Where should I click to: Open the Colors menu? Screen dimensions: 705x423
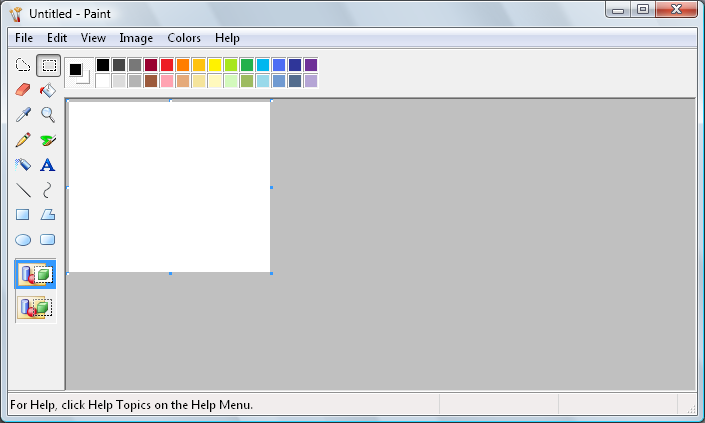tap(184, 38)
